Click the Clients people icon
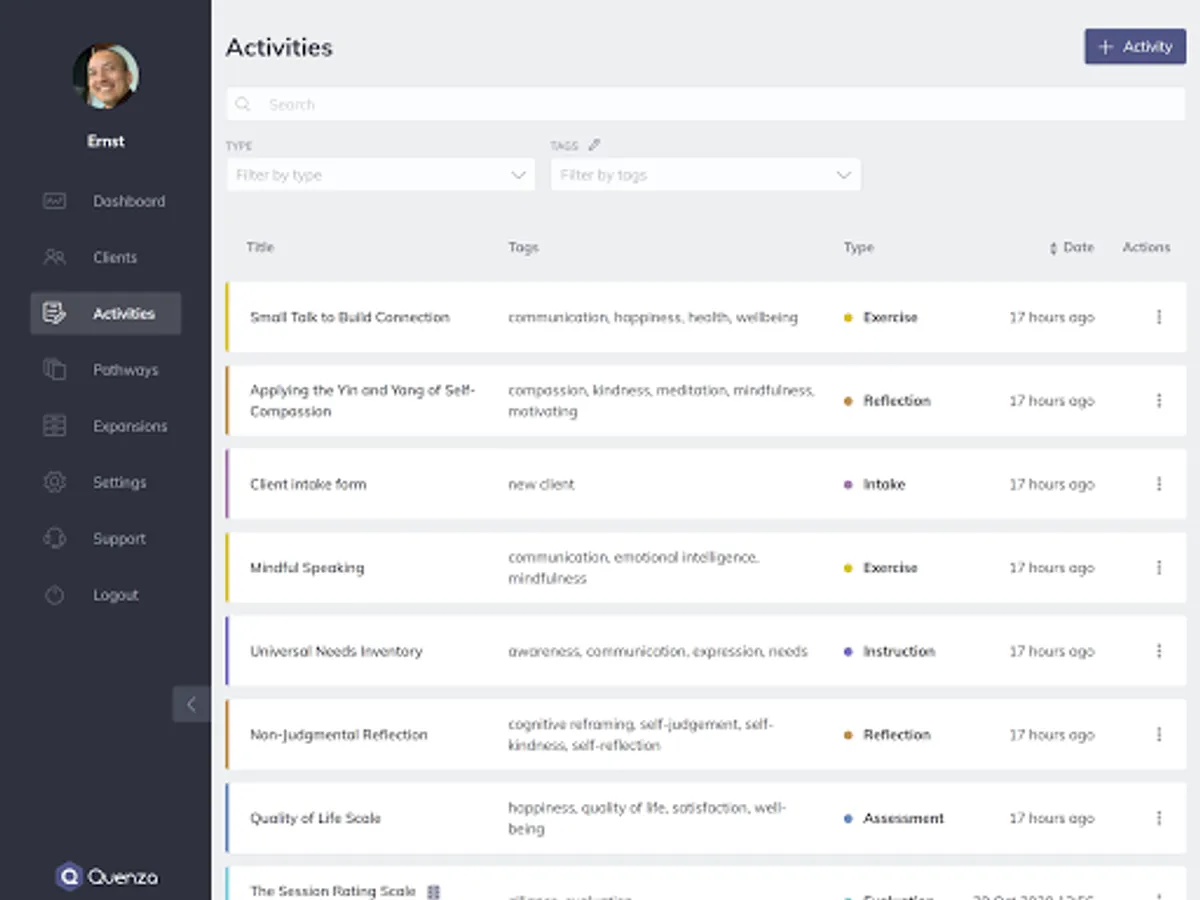The image size is (1200, 900). (54, 257)
